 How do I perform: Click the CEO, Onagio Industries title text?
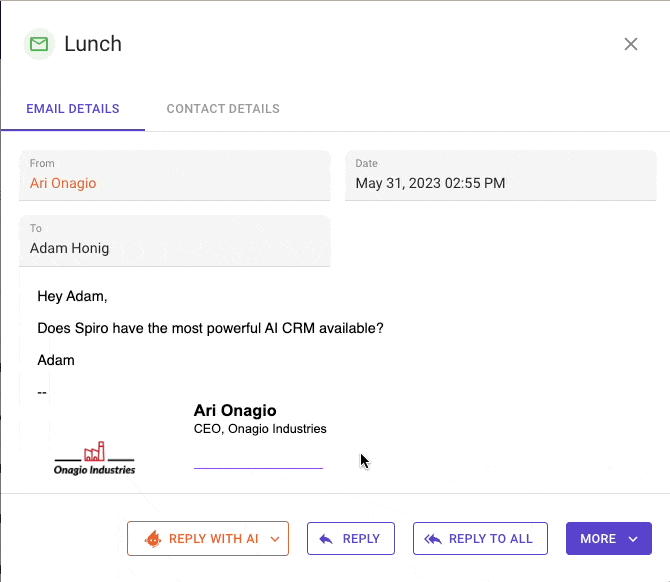pos(260,429)
